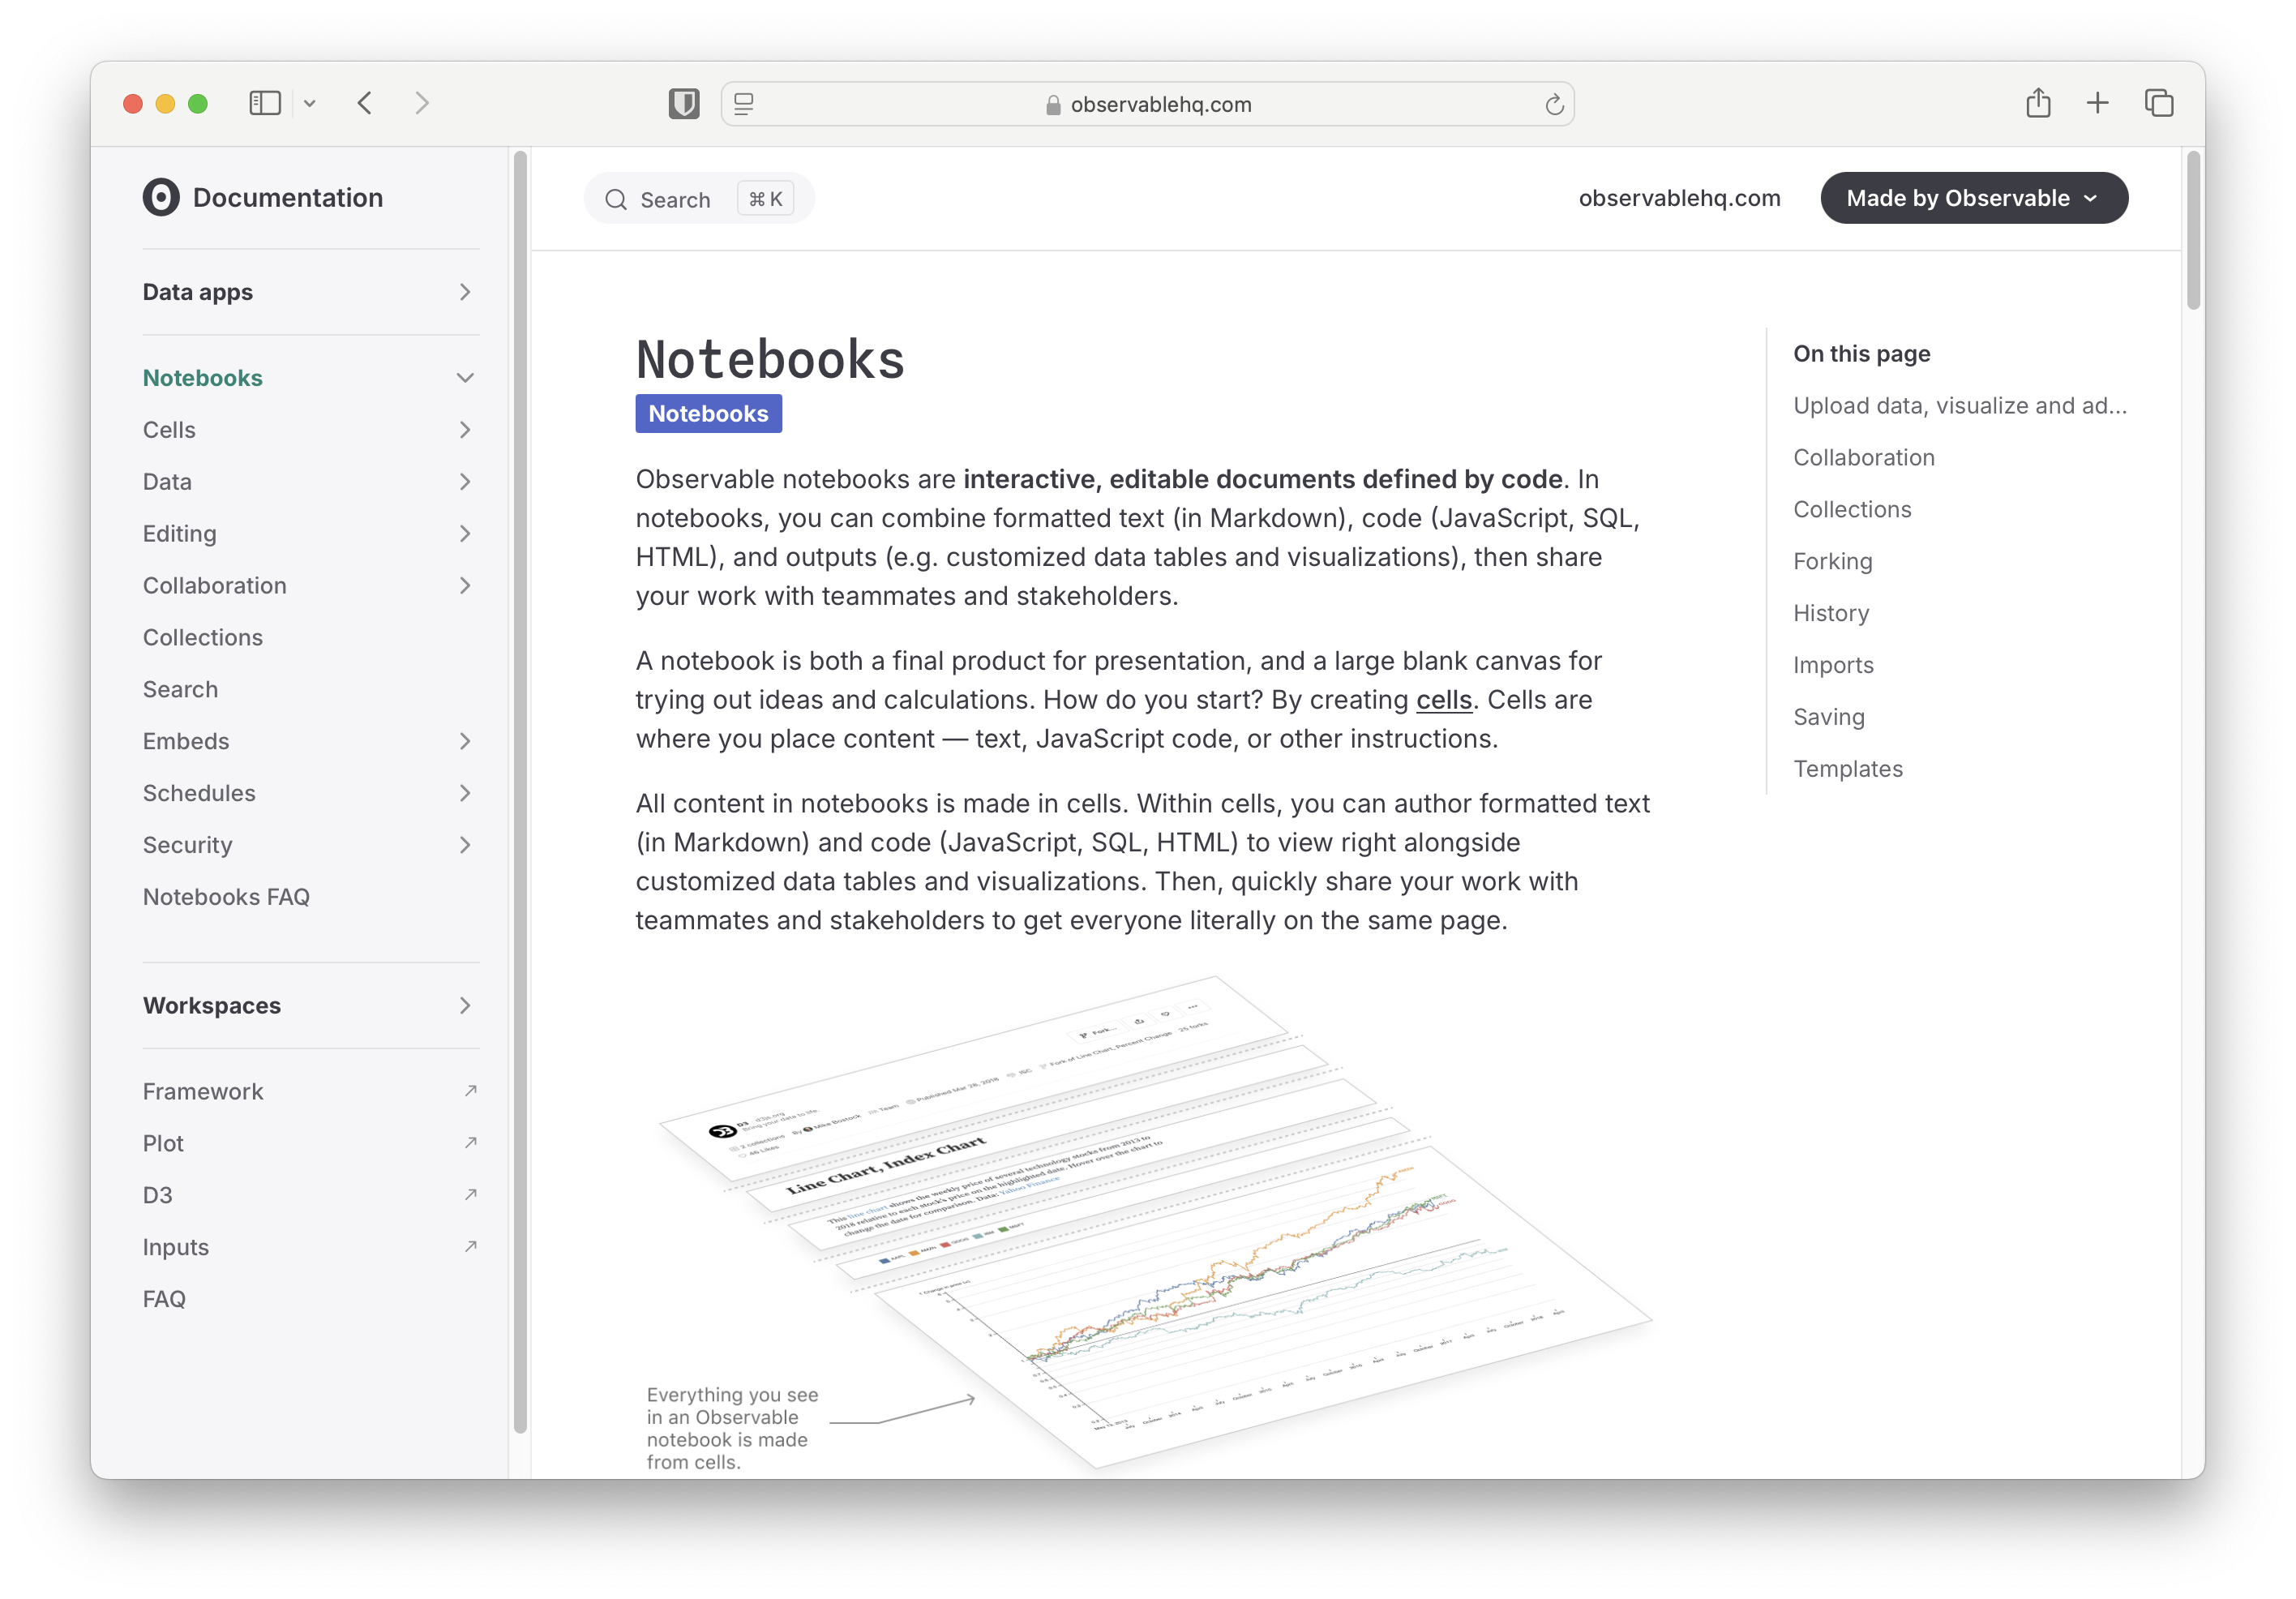The width and height of the screenshot is (2296, 1599).
Task: Click the observablehq.com header link
Action: click(x=1679, y=198)
